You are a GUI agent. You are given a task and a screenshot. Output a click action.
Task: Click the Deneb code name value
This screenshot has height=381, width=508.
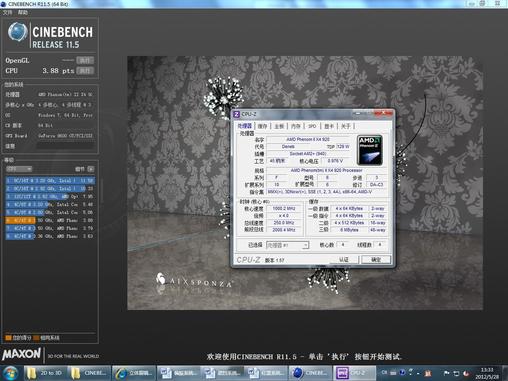pos(288,147)
